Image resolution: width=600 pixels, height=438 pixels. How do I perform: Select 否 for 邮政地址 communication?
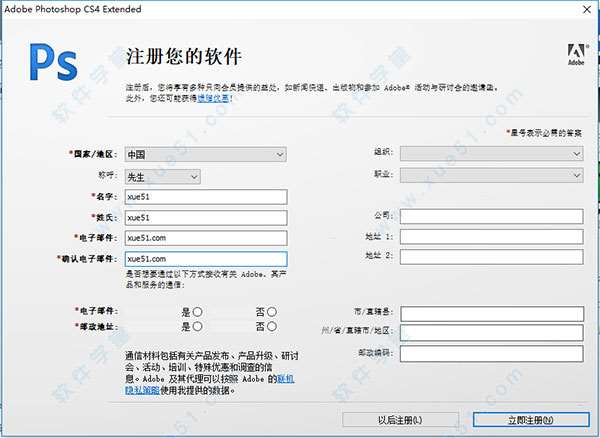272,326
